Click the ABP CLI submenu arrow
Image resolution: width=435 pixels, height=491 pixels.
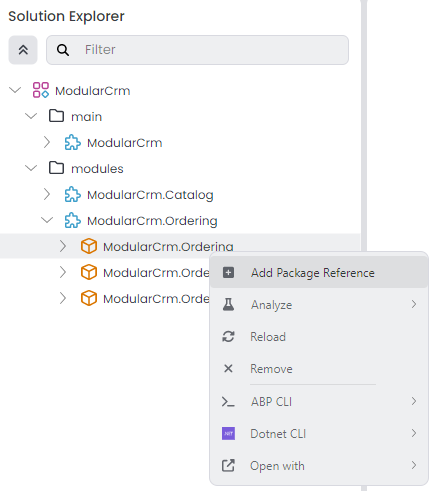point(414,401)
